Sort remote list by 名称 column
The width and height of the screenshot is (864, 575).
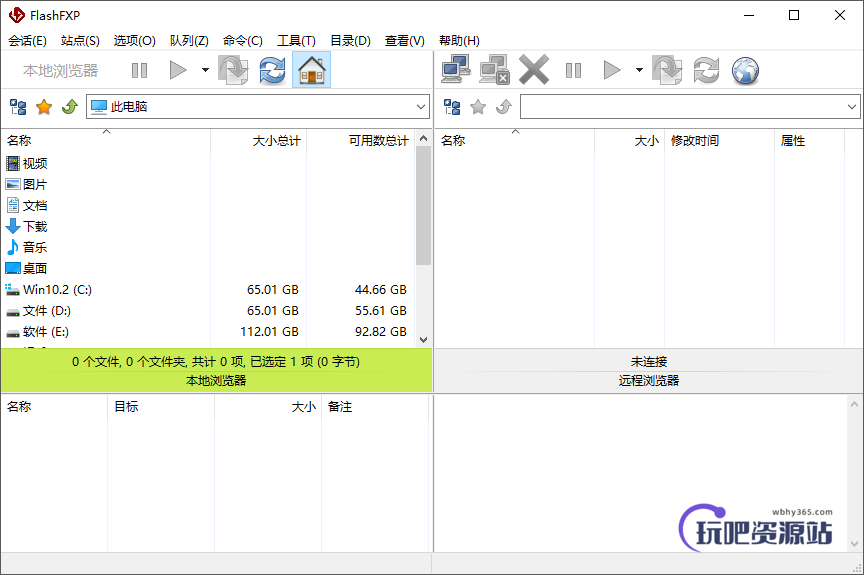(514, 141)
